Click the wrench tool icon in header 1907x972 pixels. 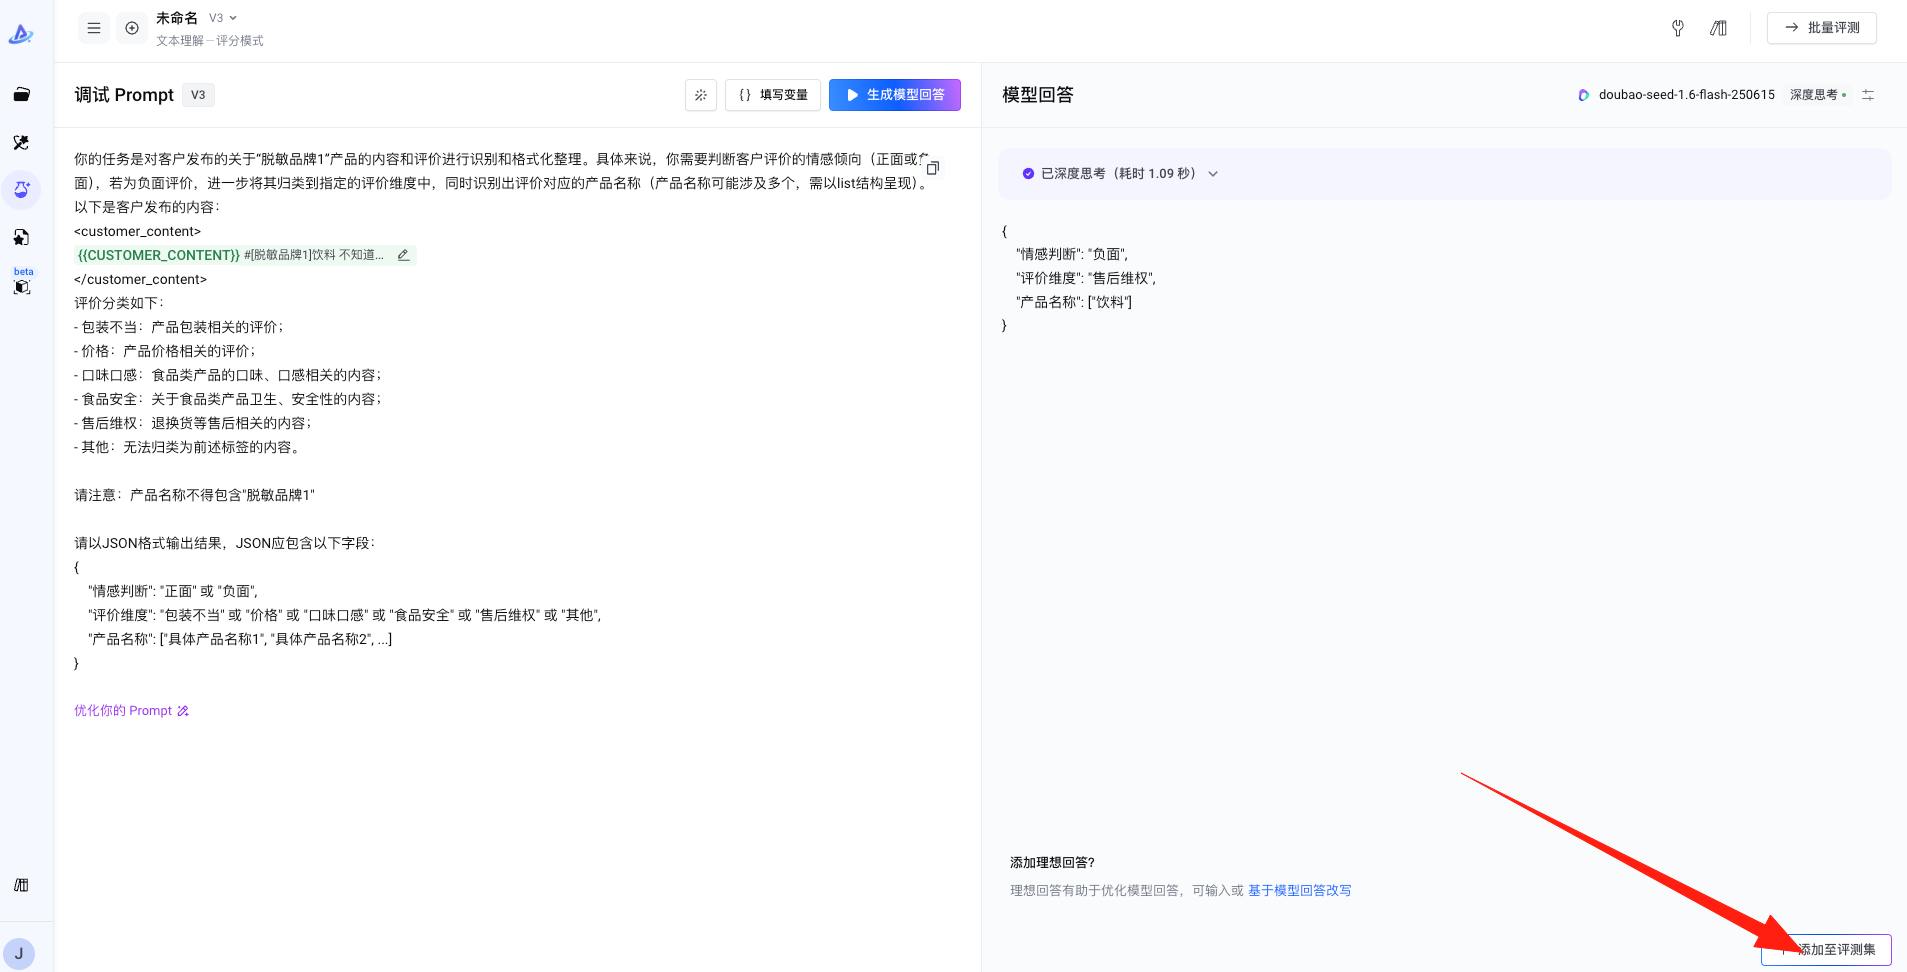(x=1678, y=28)
